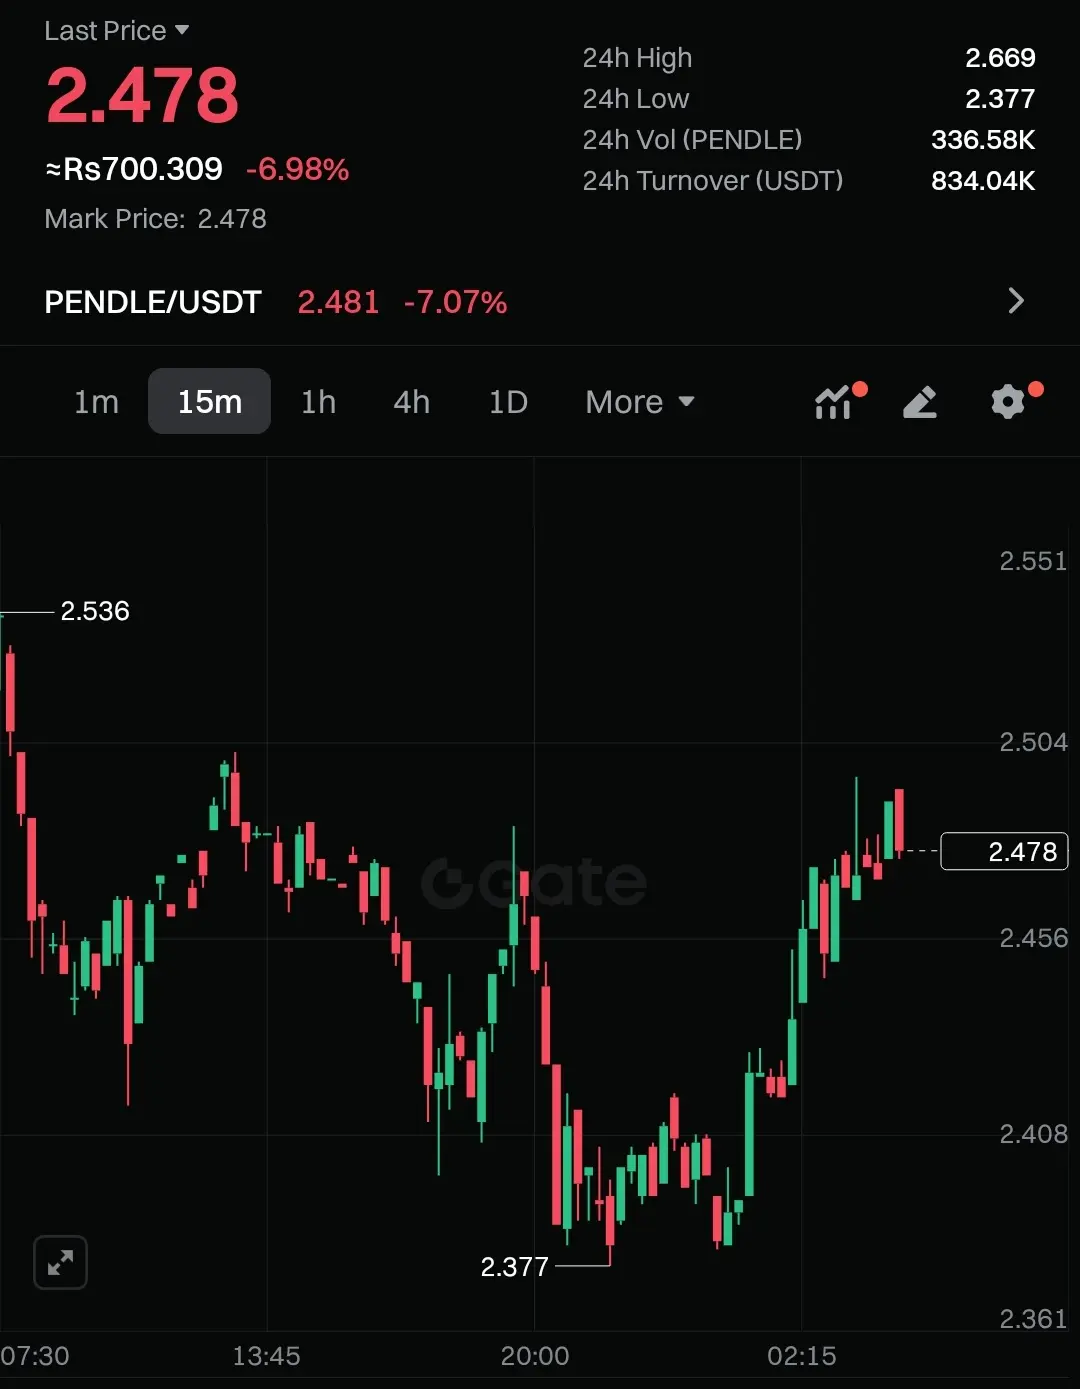The width and height of the screenshot is (1080, 1389).
Task: Open the Last Price dropdown
Action: click(x=117, y=31)
